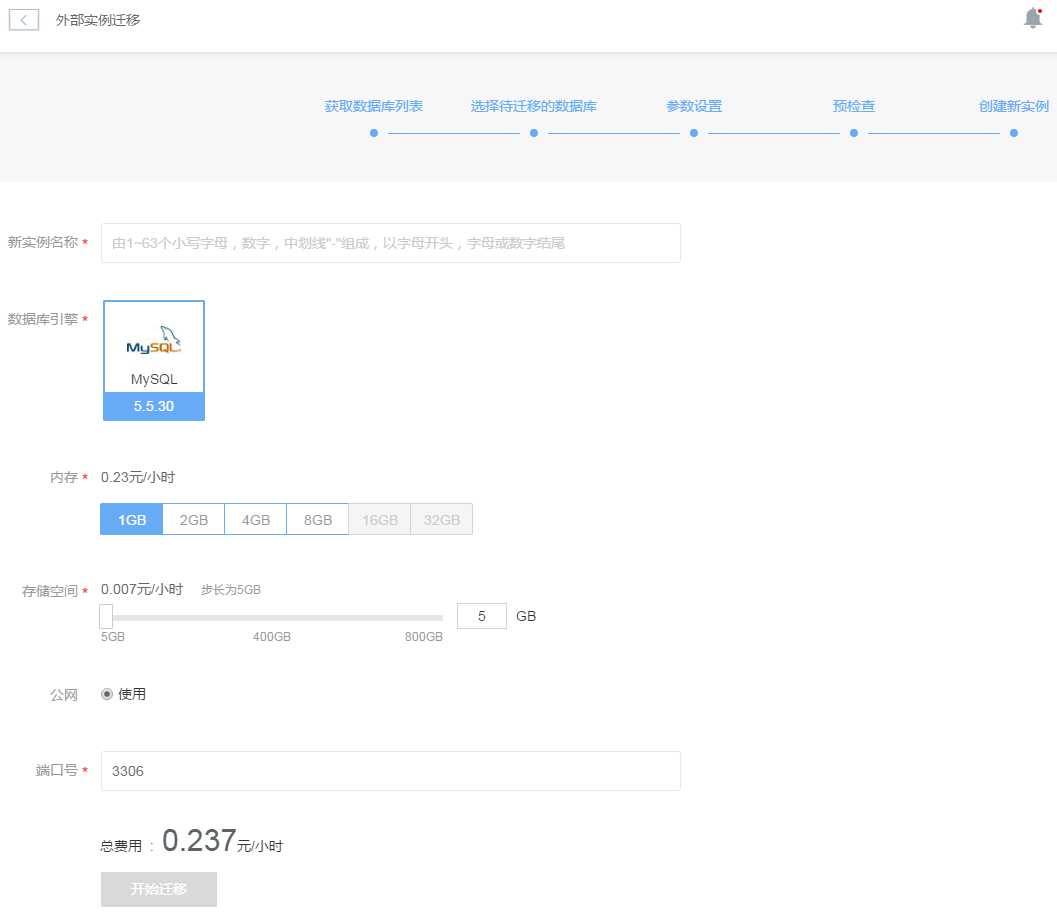Click the 参数设置 step label
The height and width of the screenshot is (914, 1057).
(693, 105)
